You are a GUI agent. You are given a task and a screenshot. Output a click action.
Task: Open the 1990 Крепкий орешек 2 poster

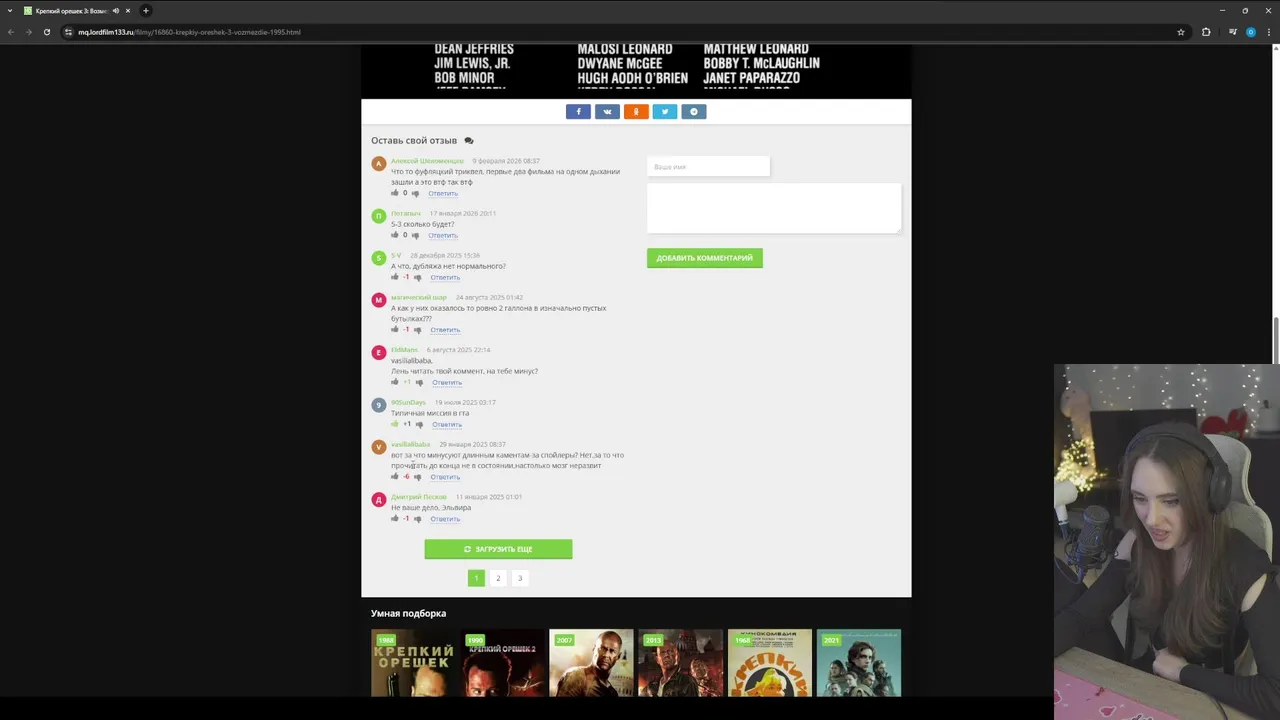[x=503, y=662]
